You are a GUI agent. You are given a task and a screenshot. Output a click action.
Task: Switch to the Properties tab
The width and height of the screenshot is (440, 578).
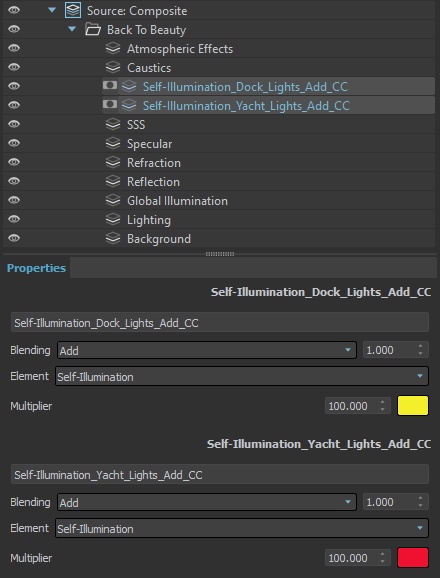36,268
